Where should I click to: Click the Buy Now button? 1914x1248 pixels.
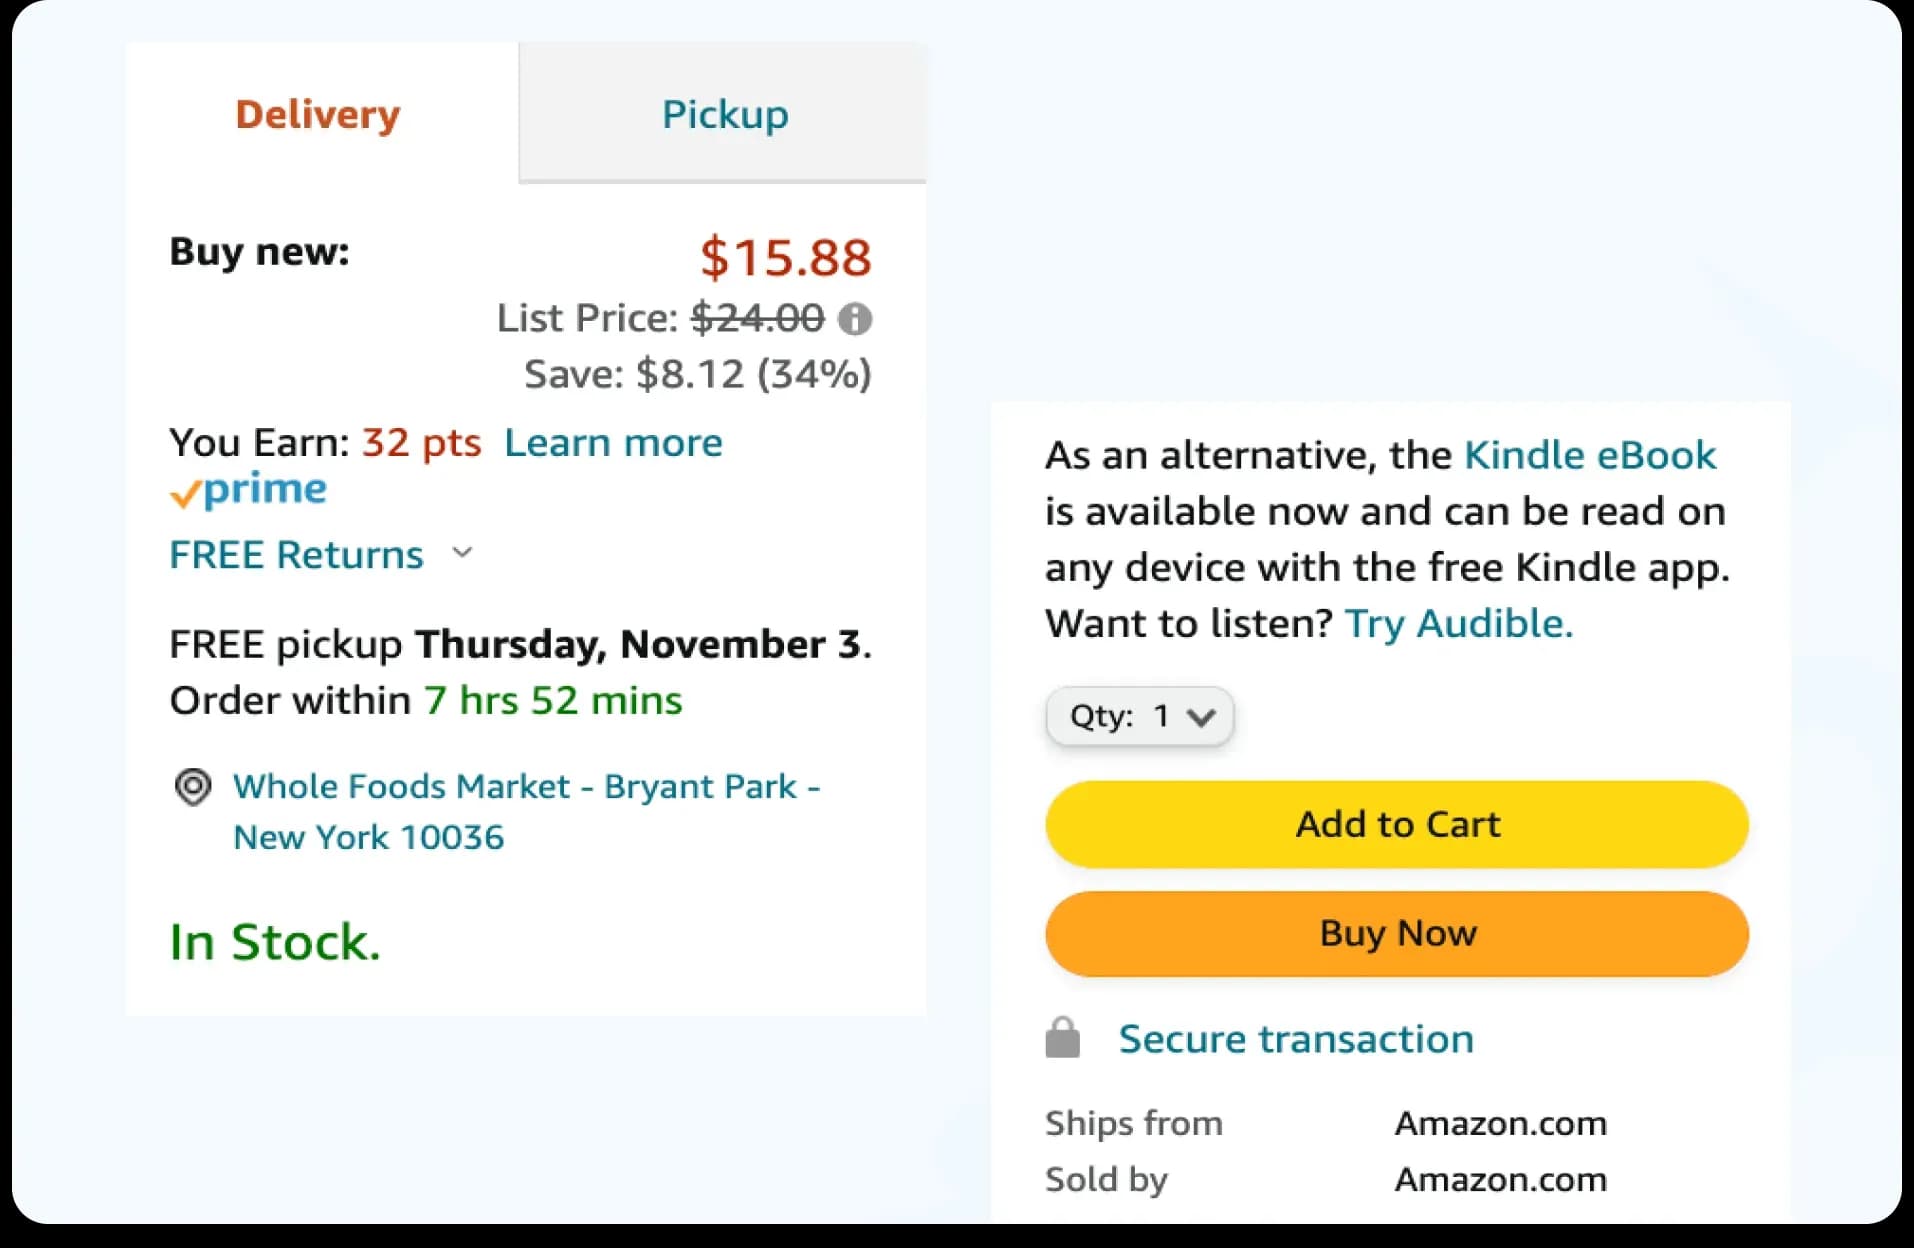pyautogui.click(x=1396, y=933)
